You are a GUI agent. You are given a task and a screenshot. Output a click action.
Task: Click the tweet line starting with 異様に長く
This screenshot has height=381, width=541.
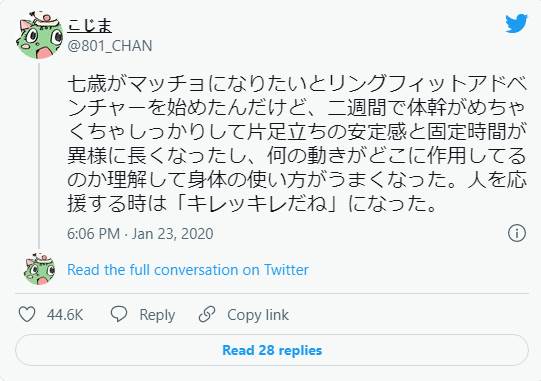pos(297,156)
